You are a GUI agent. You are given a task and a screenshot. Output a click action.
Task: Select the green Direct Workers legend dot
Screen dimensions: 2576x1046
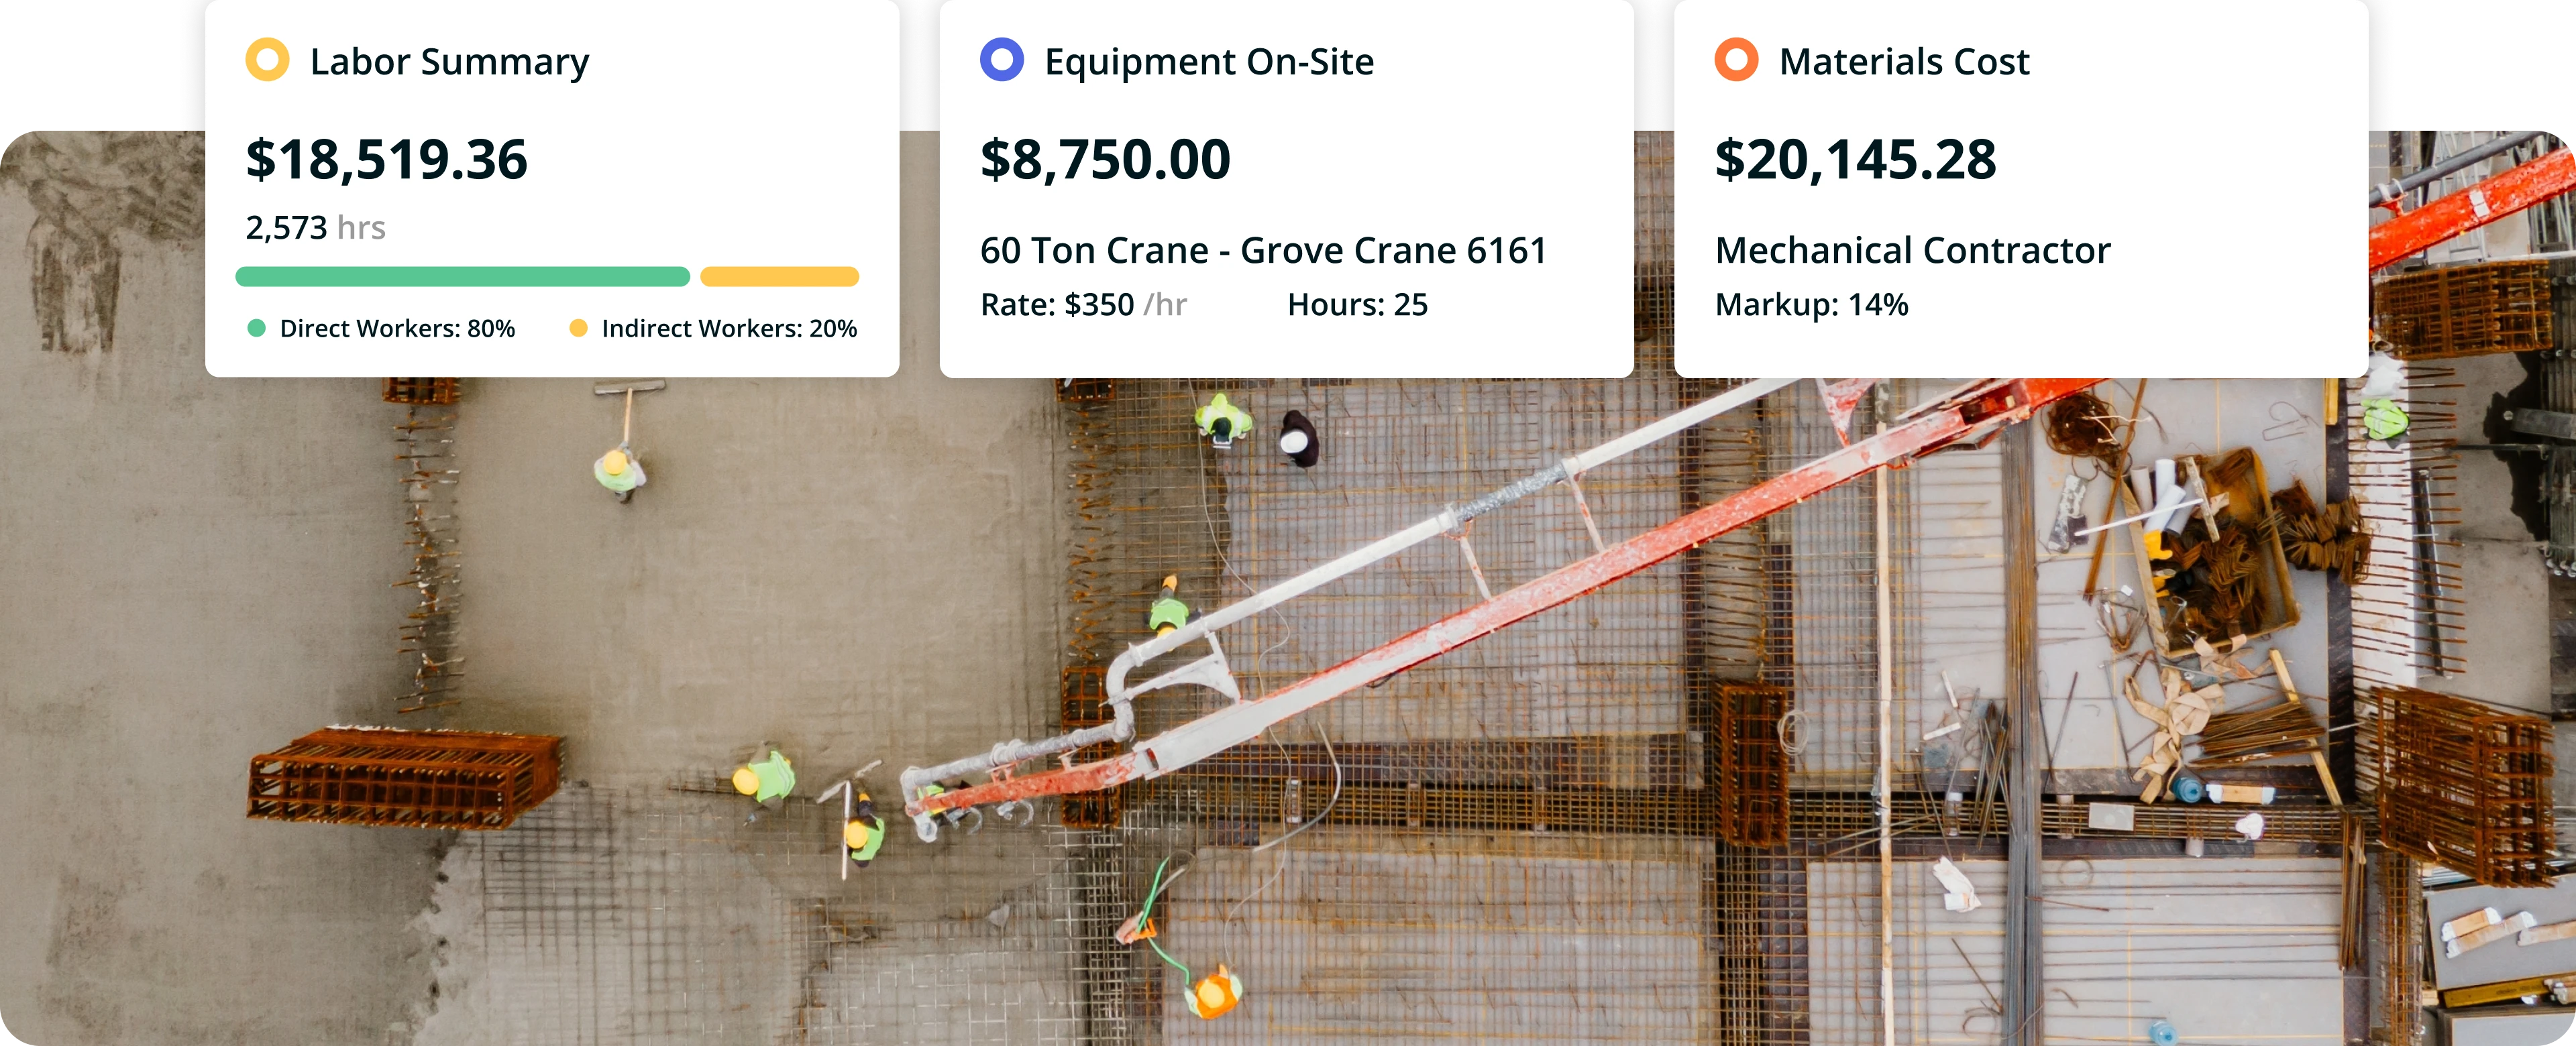tap(257, 328)
